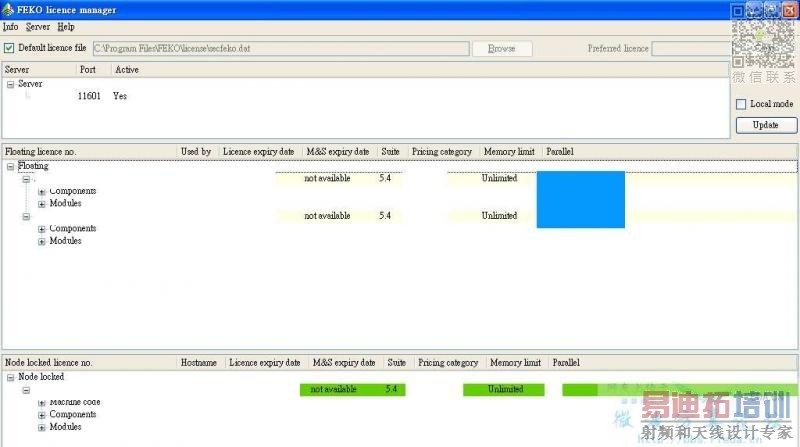Select the Node locked tree label
This screenshot has height=447, width=800.
click(41, 377)
